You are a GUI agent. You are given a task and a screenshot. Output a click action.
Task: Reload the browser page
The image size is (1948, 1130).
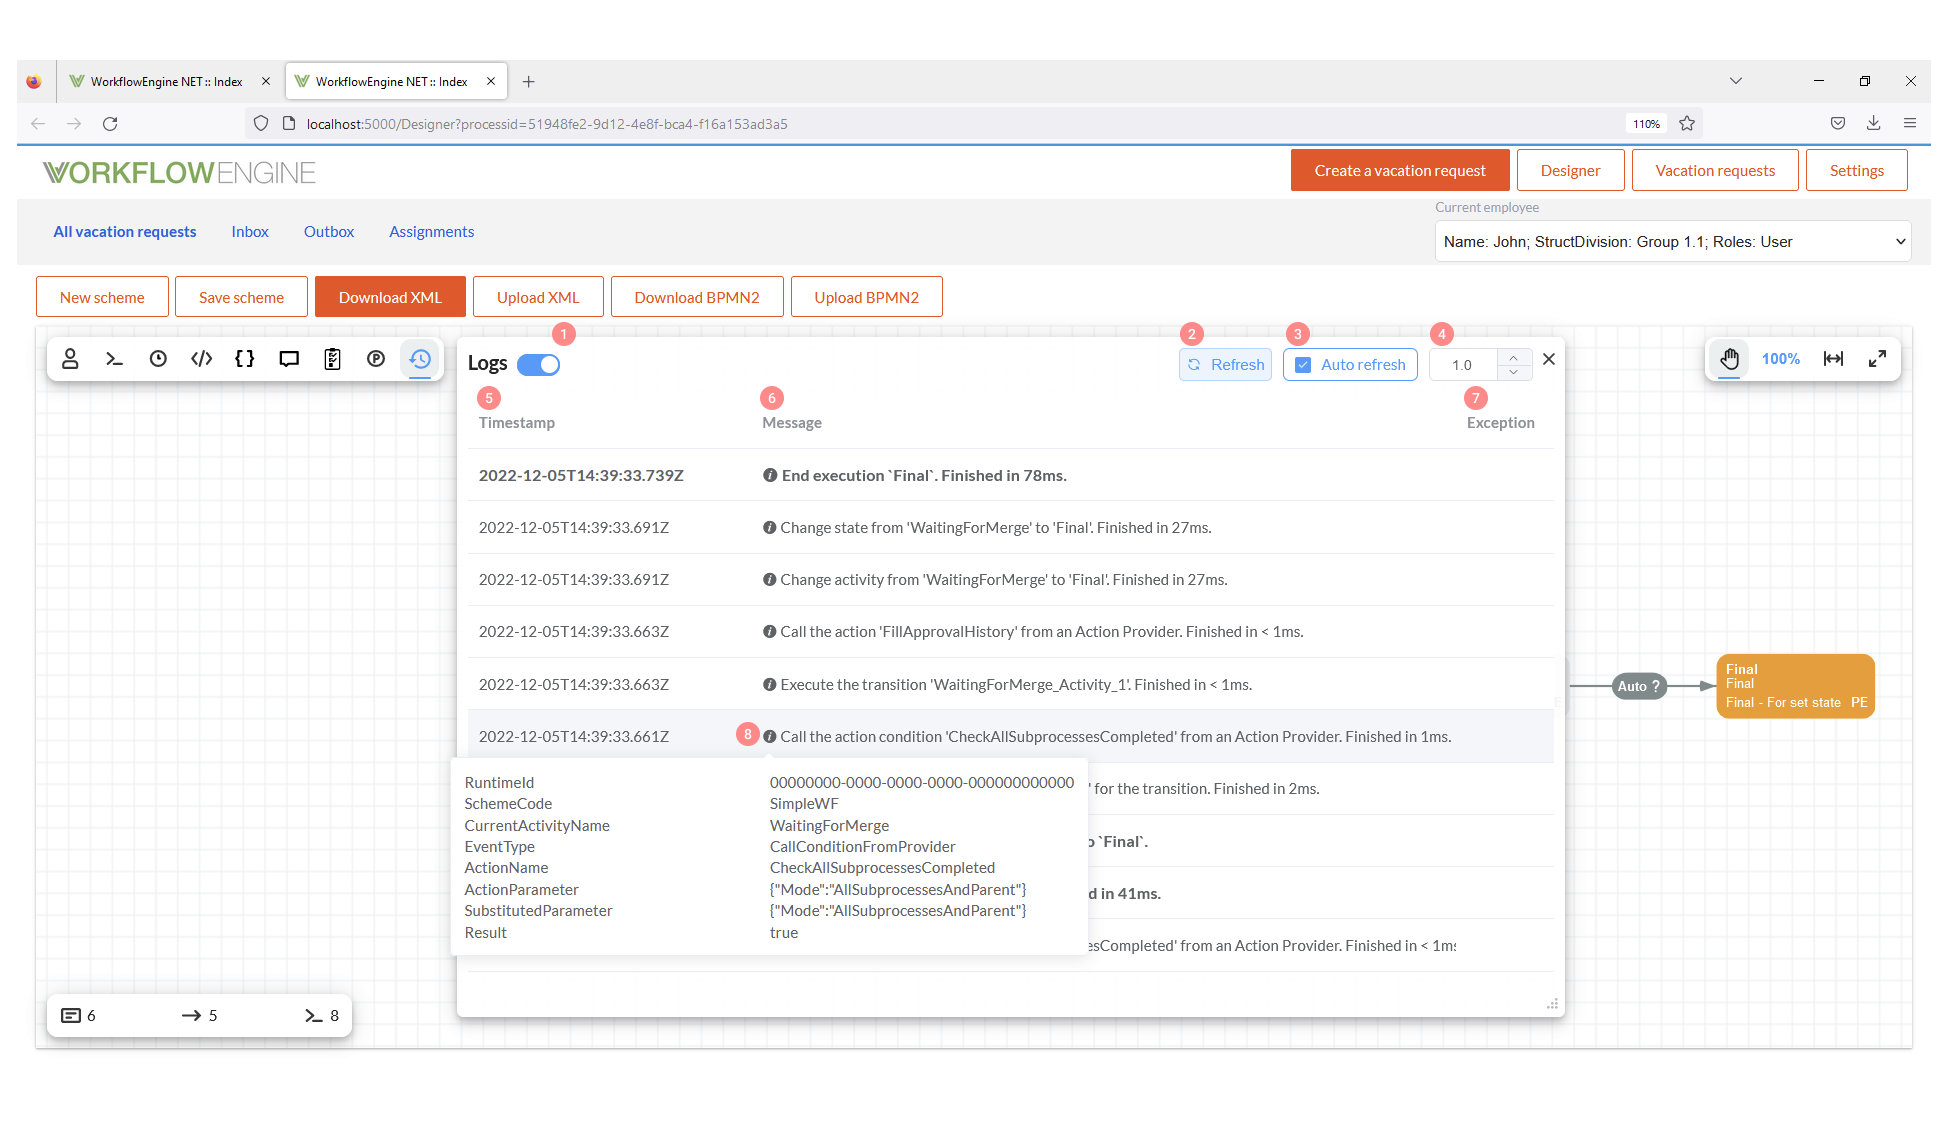pos(110,123)
